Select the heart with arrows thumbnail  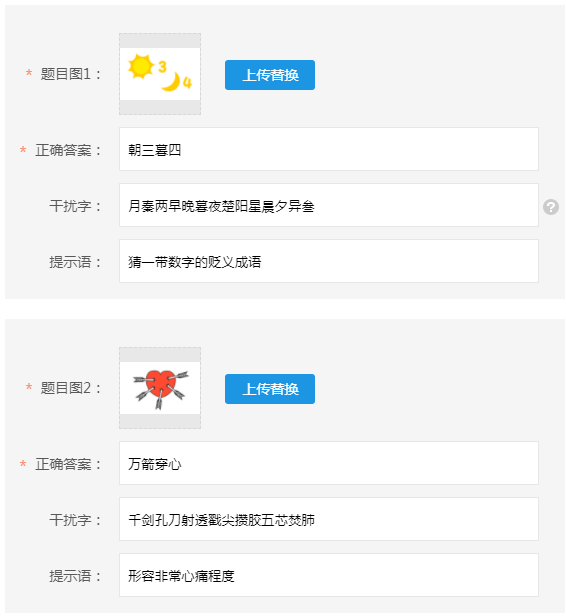(160, 388)
